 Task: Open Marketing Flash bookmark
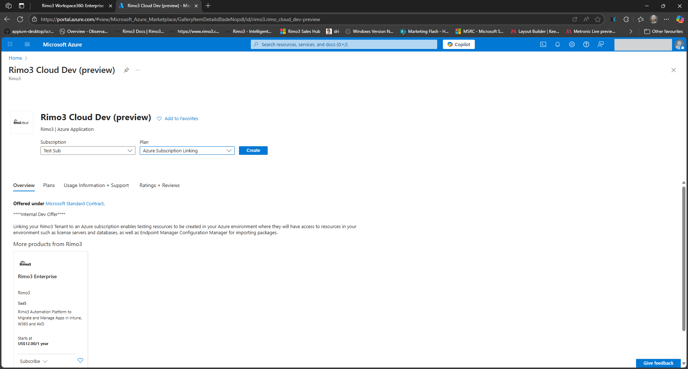(424, 32)
